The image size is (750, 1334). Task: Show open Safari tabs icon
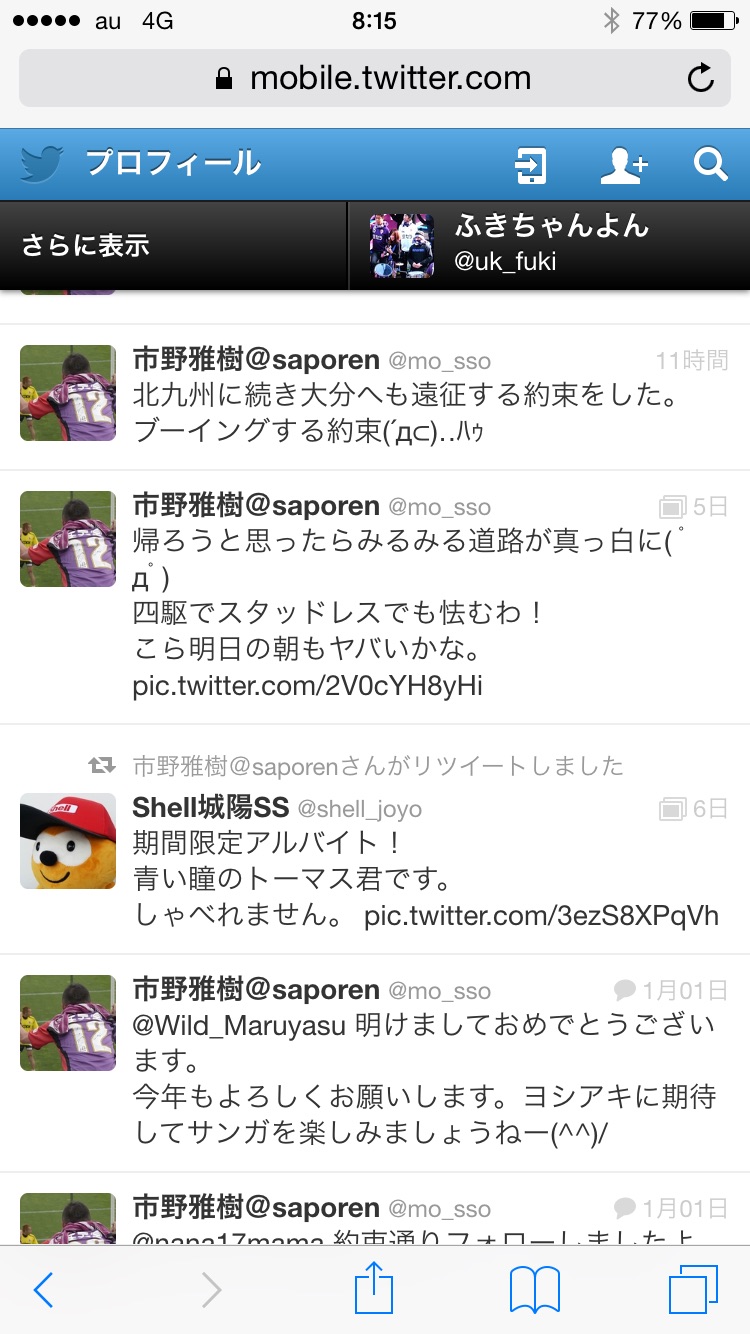[x=693, y=1289]
